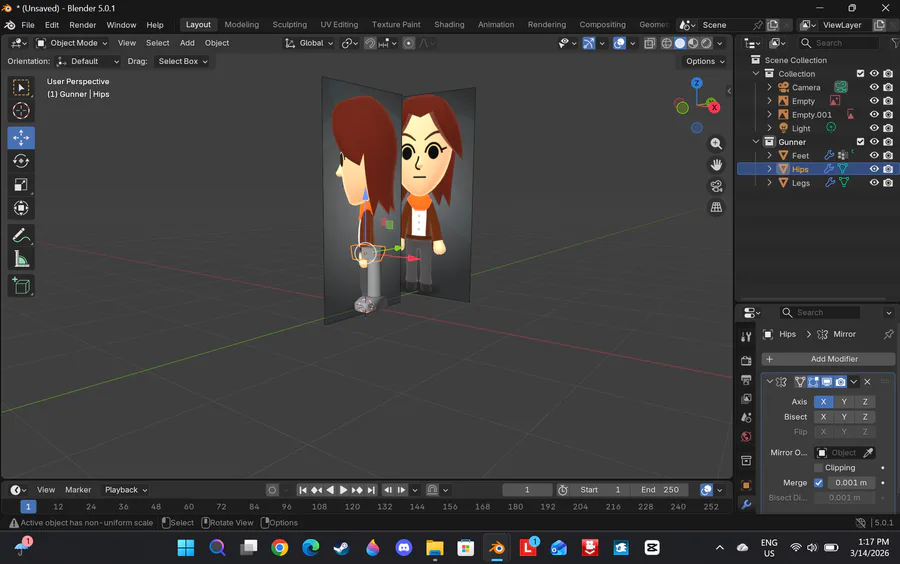
Task: Click the Merge distance value field
Action: tap(851, 483)
